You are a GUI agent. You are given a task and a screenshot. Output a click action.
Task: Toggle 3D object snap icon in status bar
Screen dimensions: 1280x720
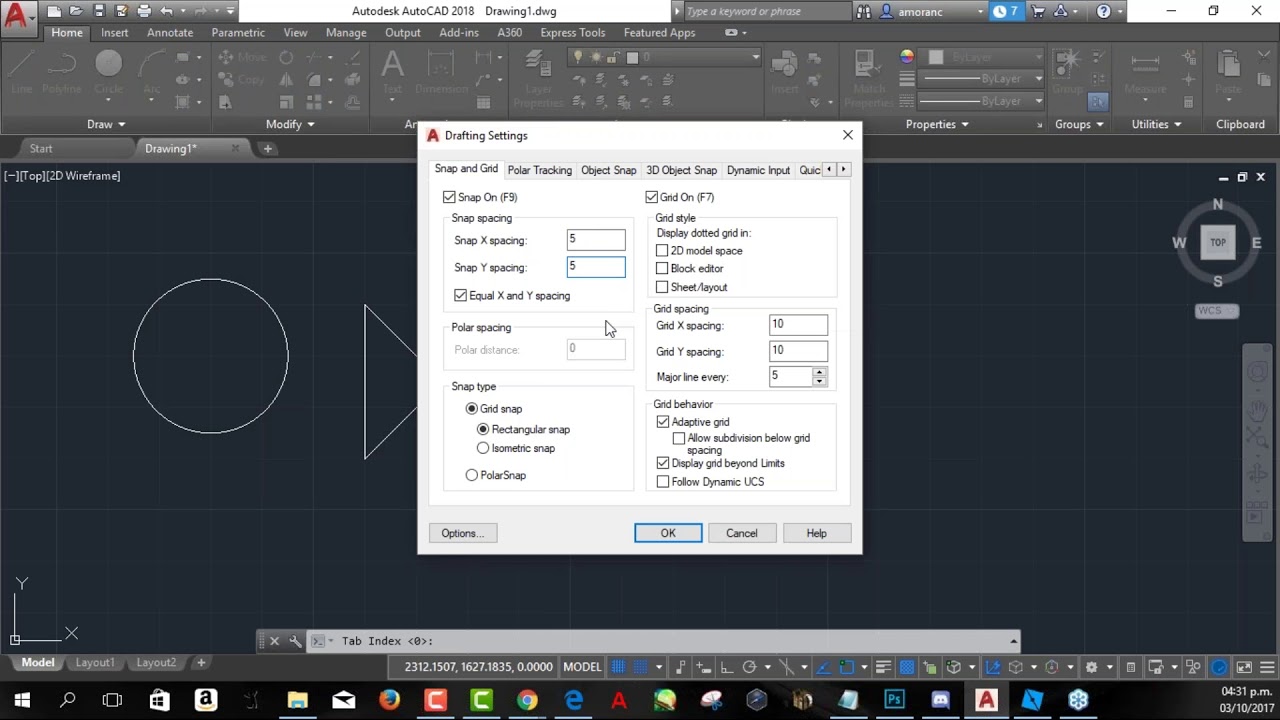[953, 667]
